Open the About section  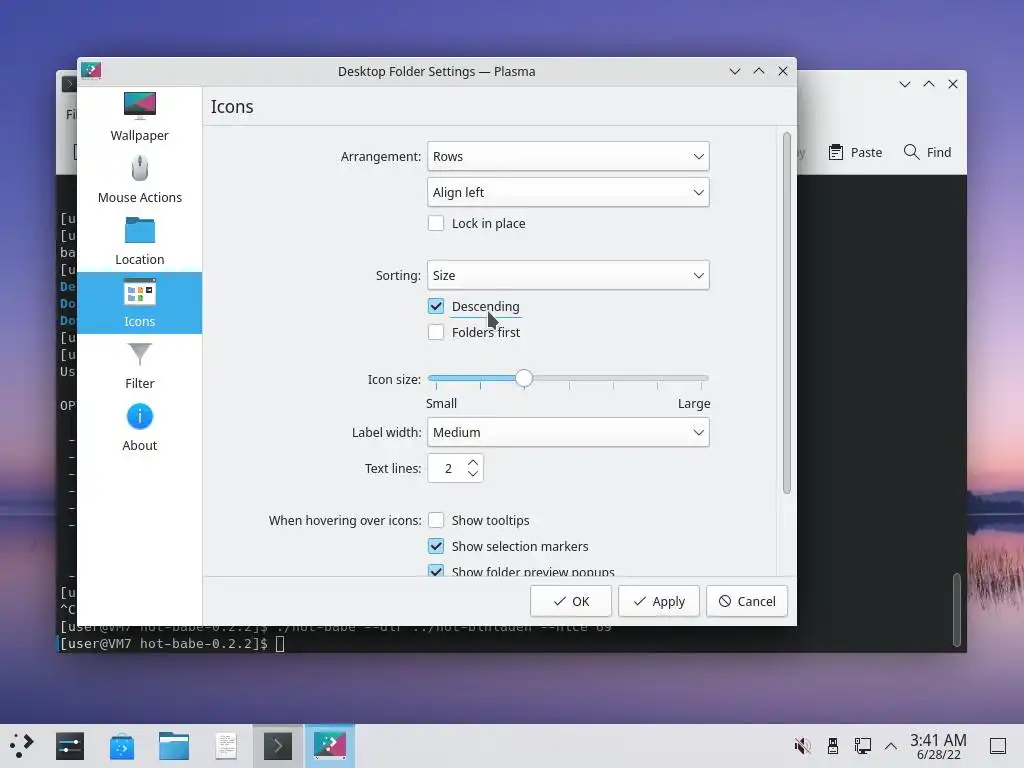139,427
